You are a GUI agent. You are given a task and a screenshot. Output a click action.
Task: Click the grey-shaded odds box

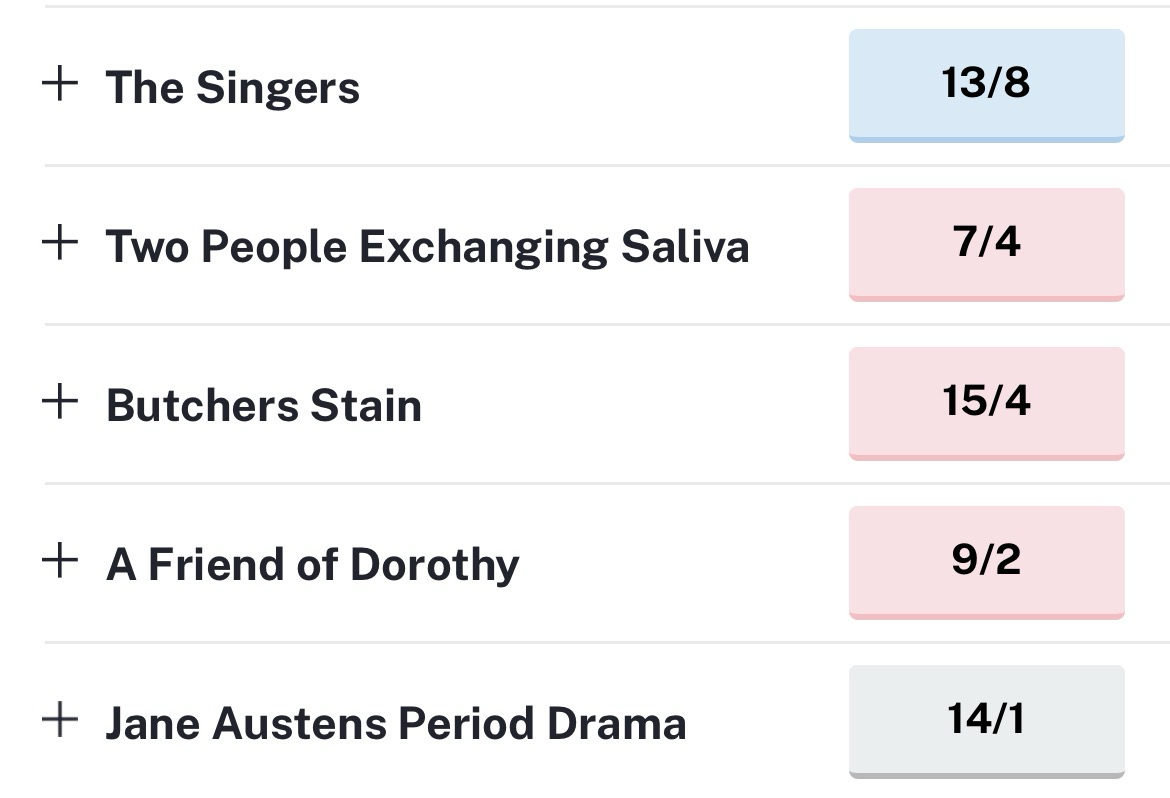(986, 720)
